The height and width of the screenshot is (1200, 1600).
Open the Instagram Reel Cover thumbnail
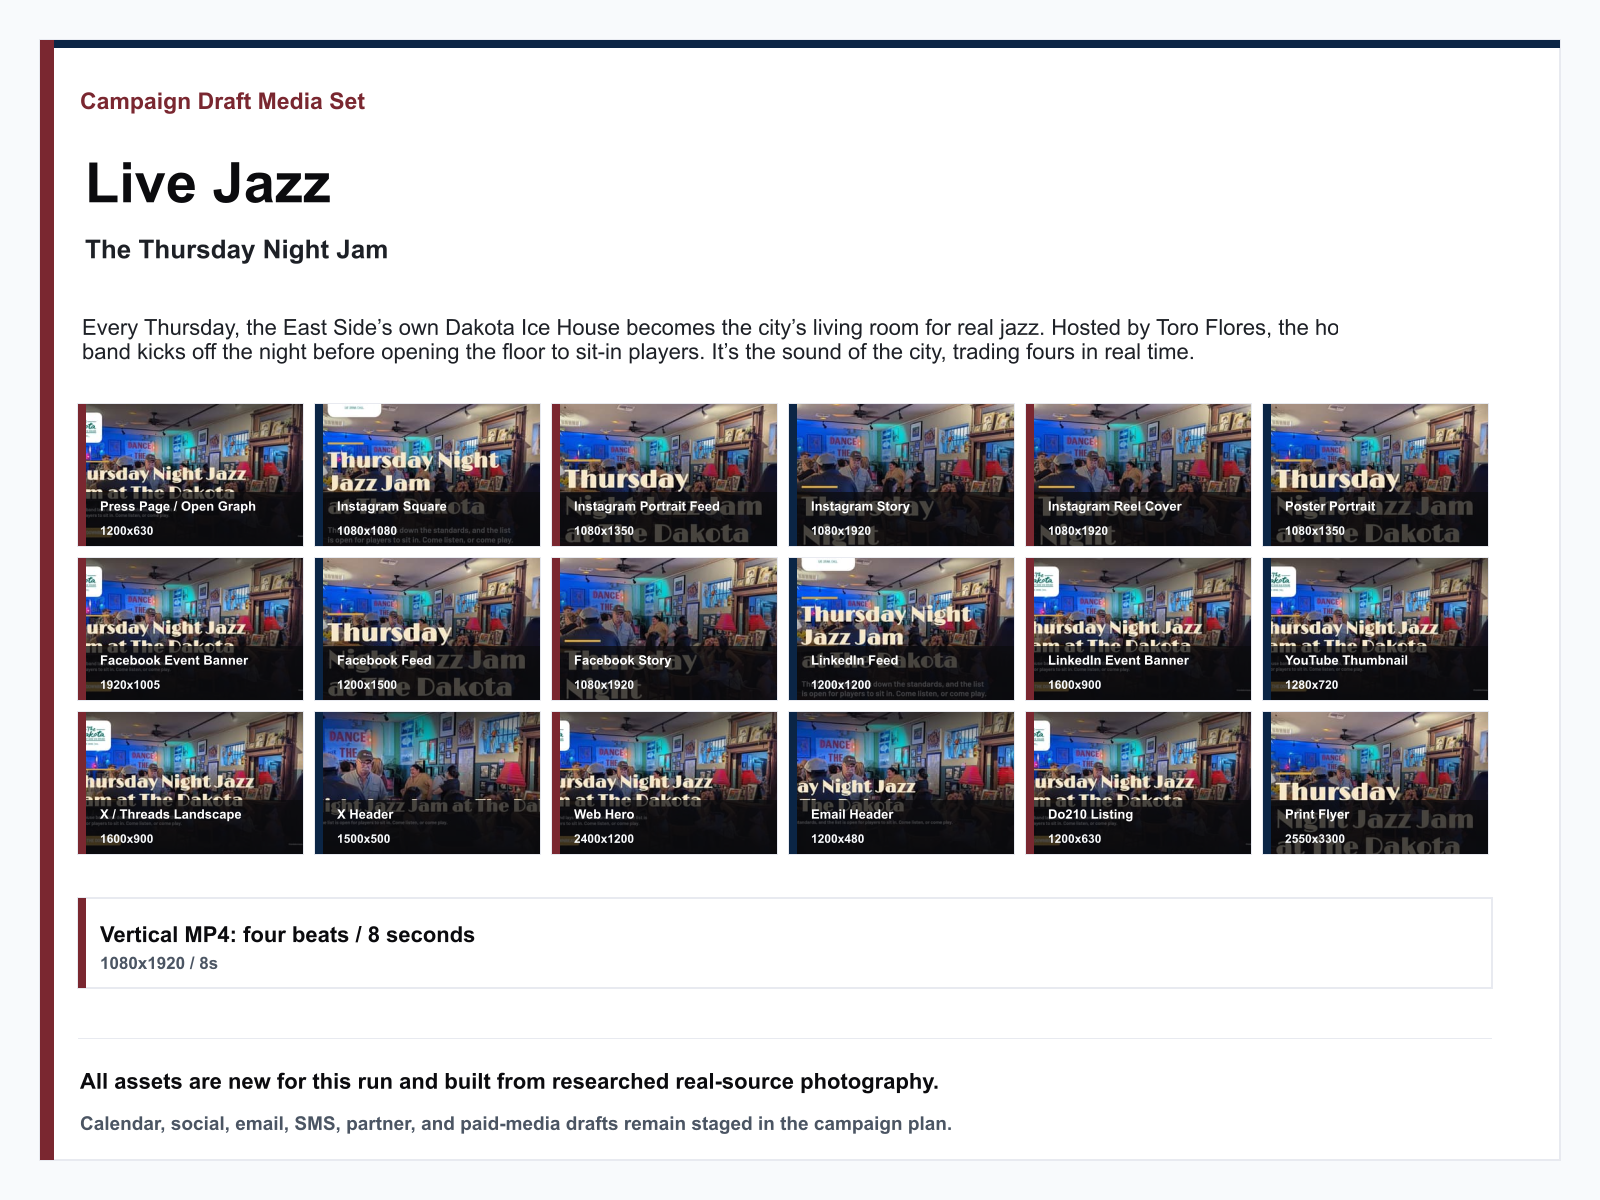coord(1138,475)
